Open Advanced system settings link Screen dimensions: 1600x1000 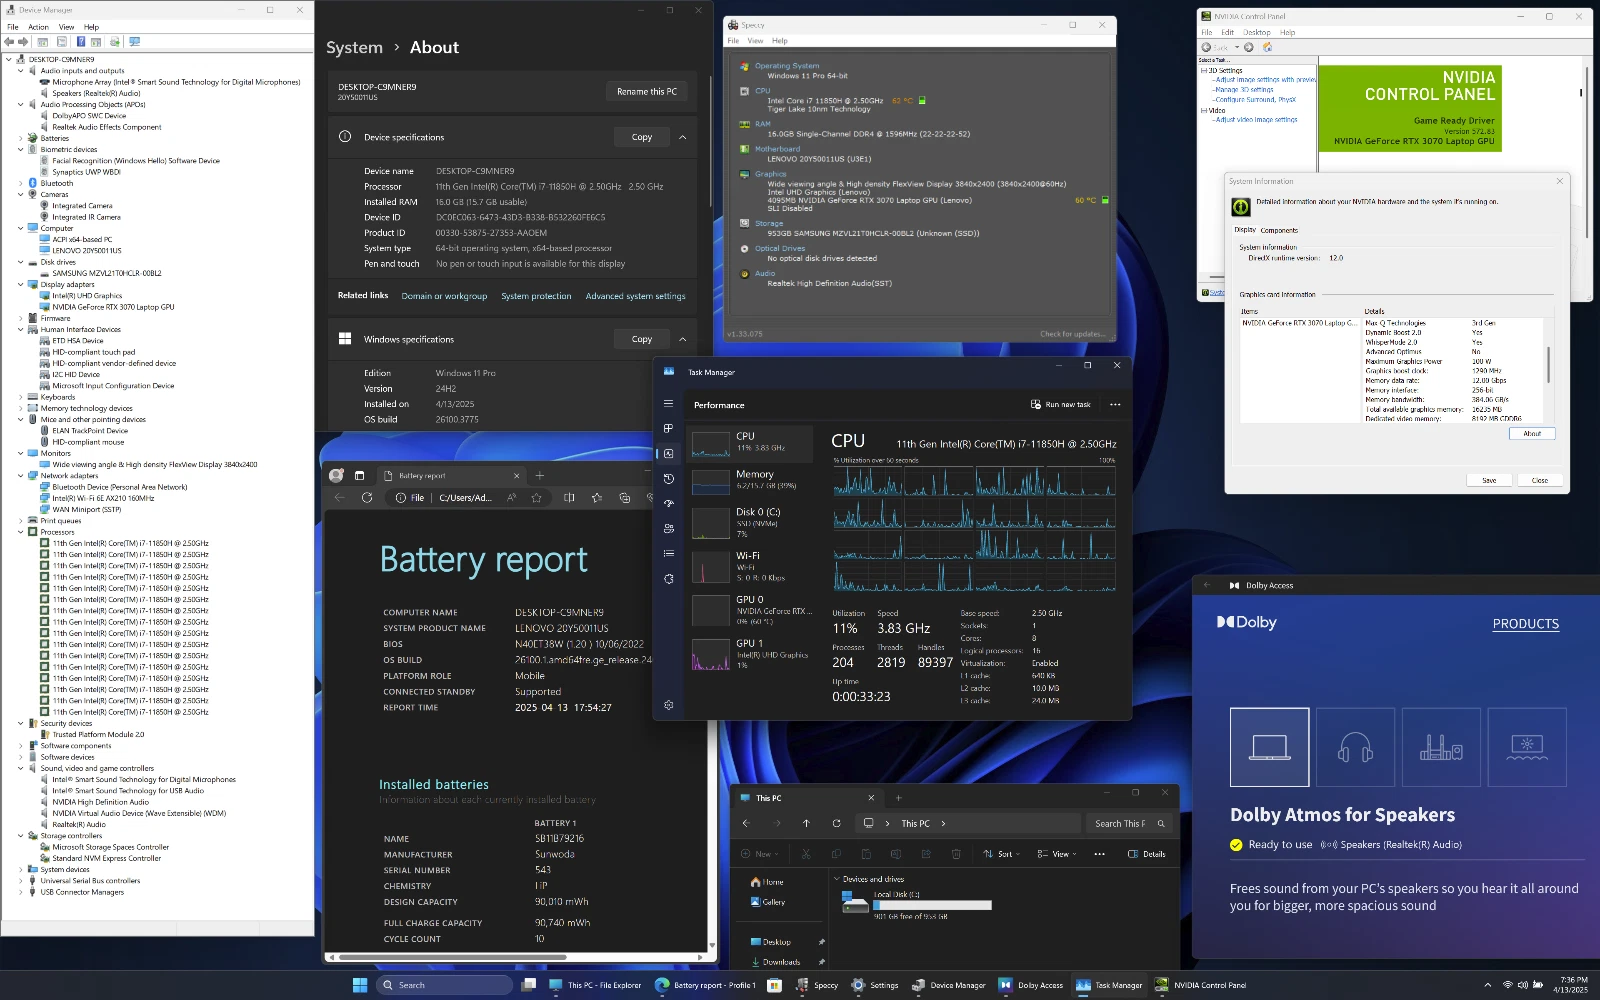(x=635, y=296)
